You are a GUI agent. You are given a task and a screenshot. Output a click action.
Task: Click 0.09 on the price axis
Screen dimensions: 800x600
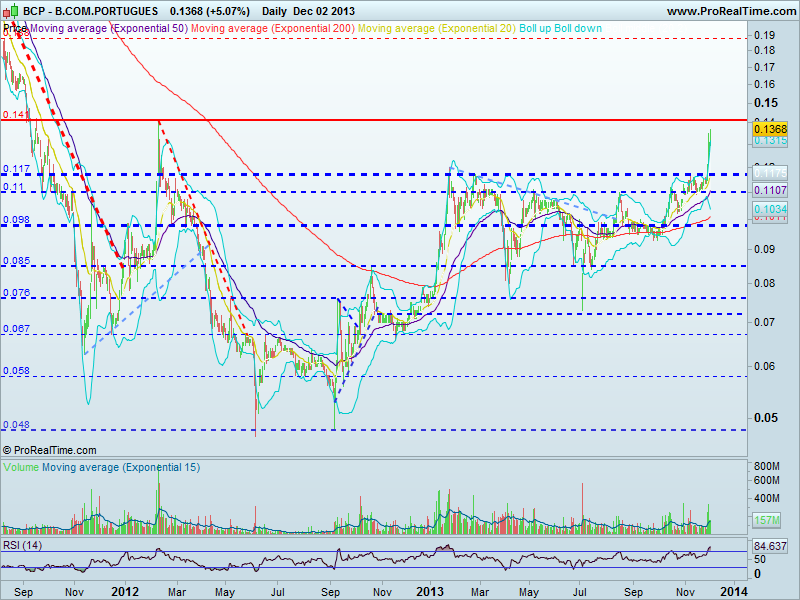[x=764, y=249]
